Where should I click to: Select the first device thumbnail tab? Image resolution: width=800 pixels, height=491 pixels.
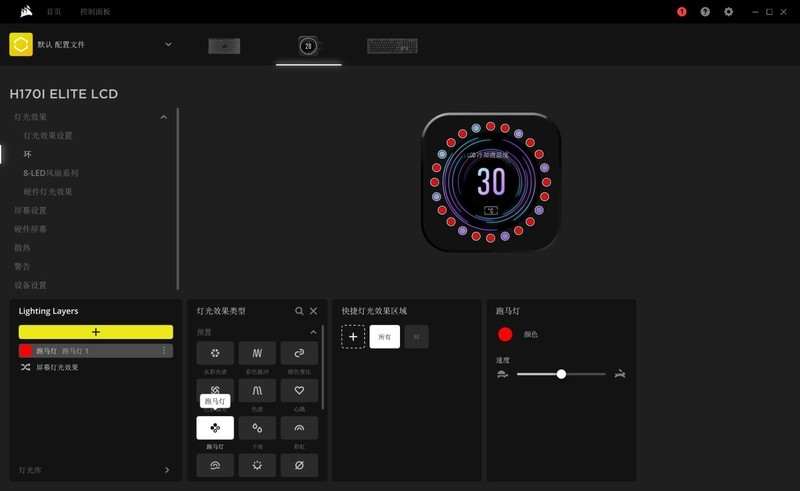224,46
